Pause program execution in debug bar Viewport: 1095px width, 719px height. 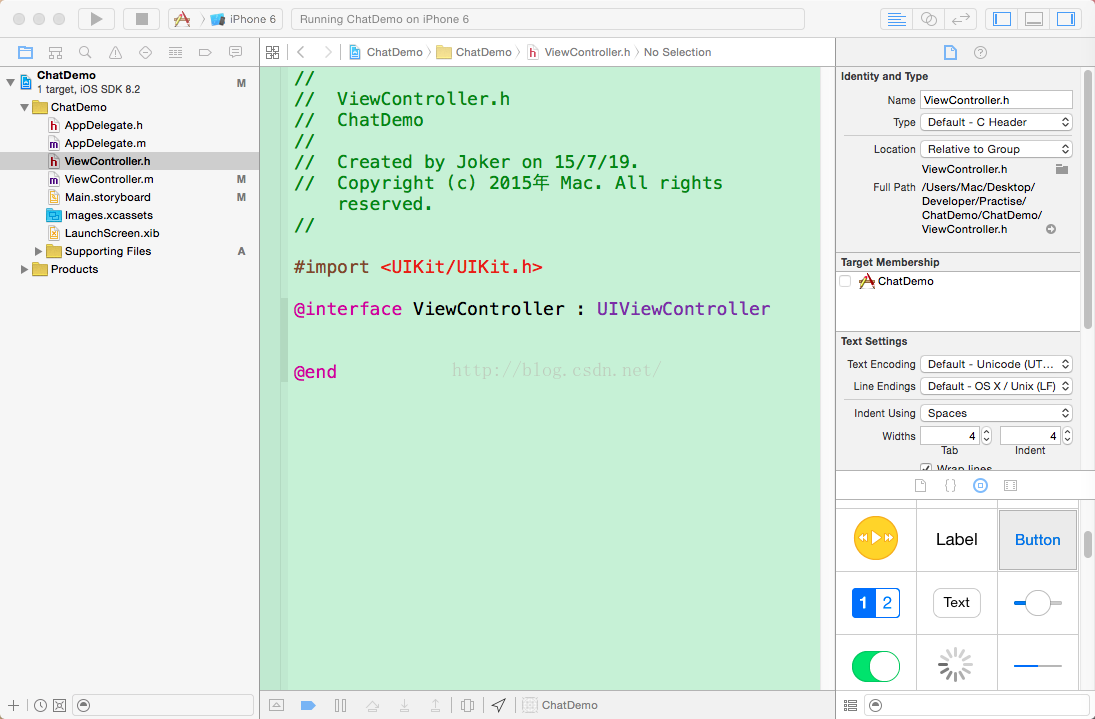(x=340, y=706)
